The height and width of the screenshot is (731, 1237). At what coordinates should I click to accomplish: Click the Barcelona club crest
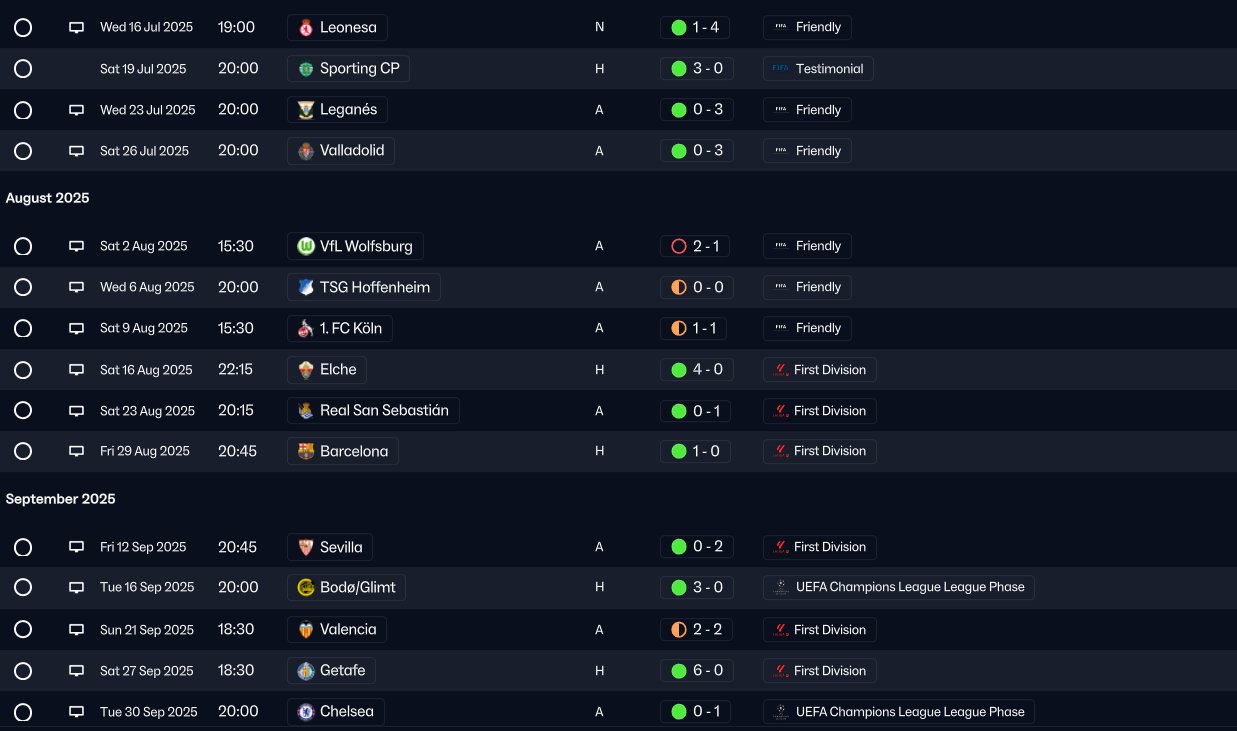tap(306, 451)
